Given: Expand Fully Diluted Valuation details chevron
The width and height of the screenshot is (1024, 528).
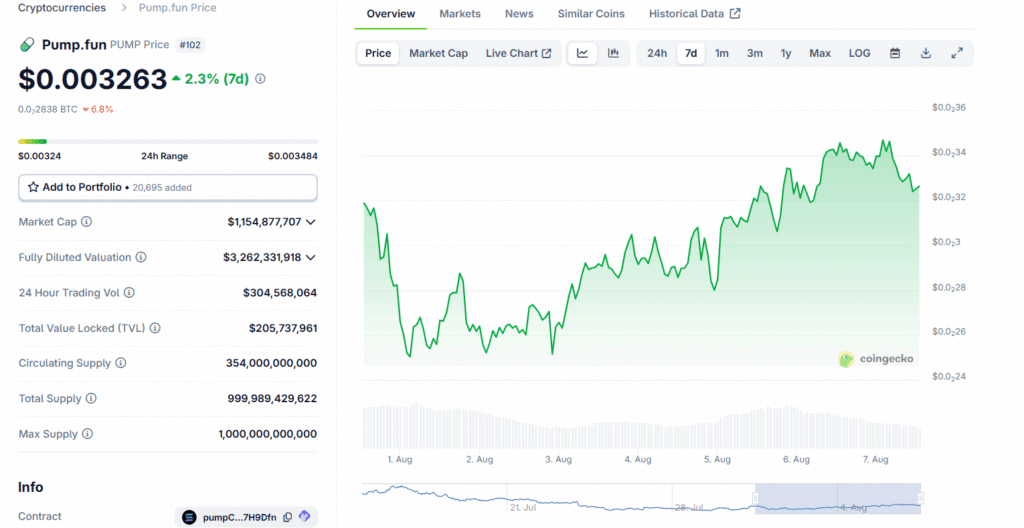Looking at the screenshot, I should [x=311, y=257].
